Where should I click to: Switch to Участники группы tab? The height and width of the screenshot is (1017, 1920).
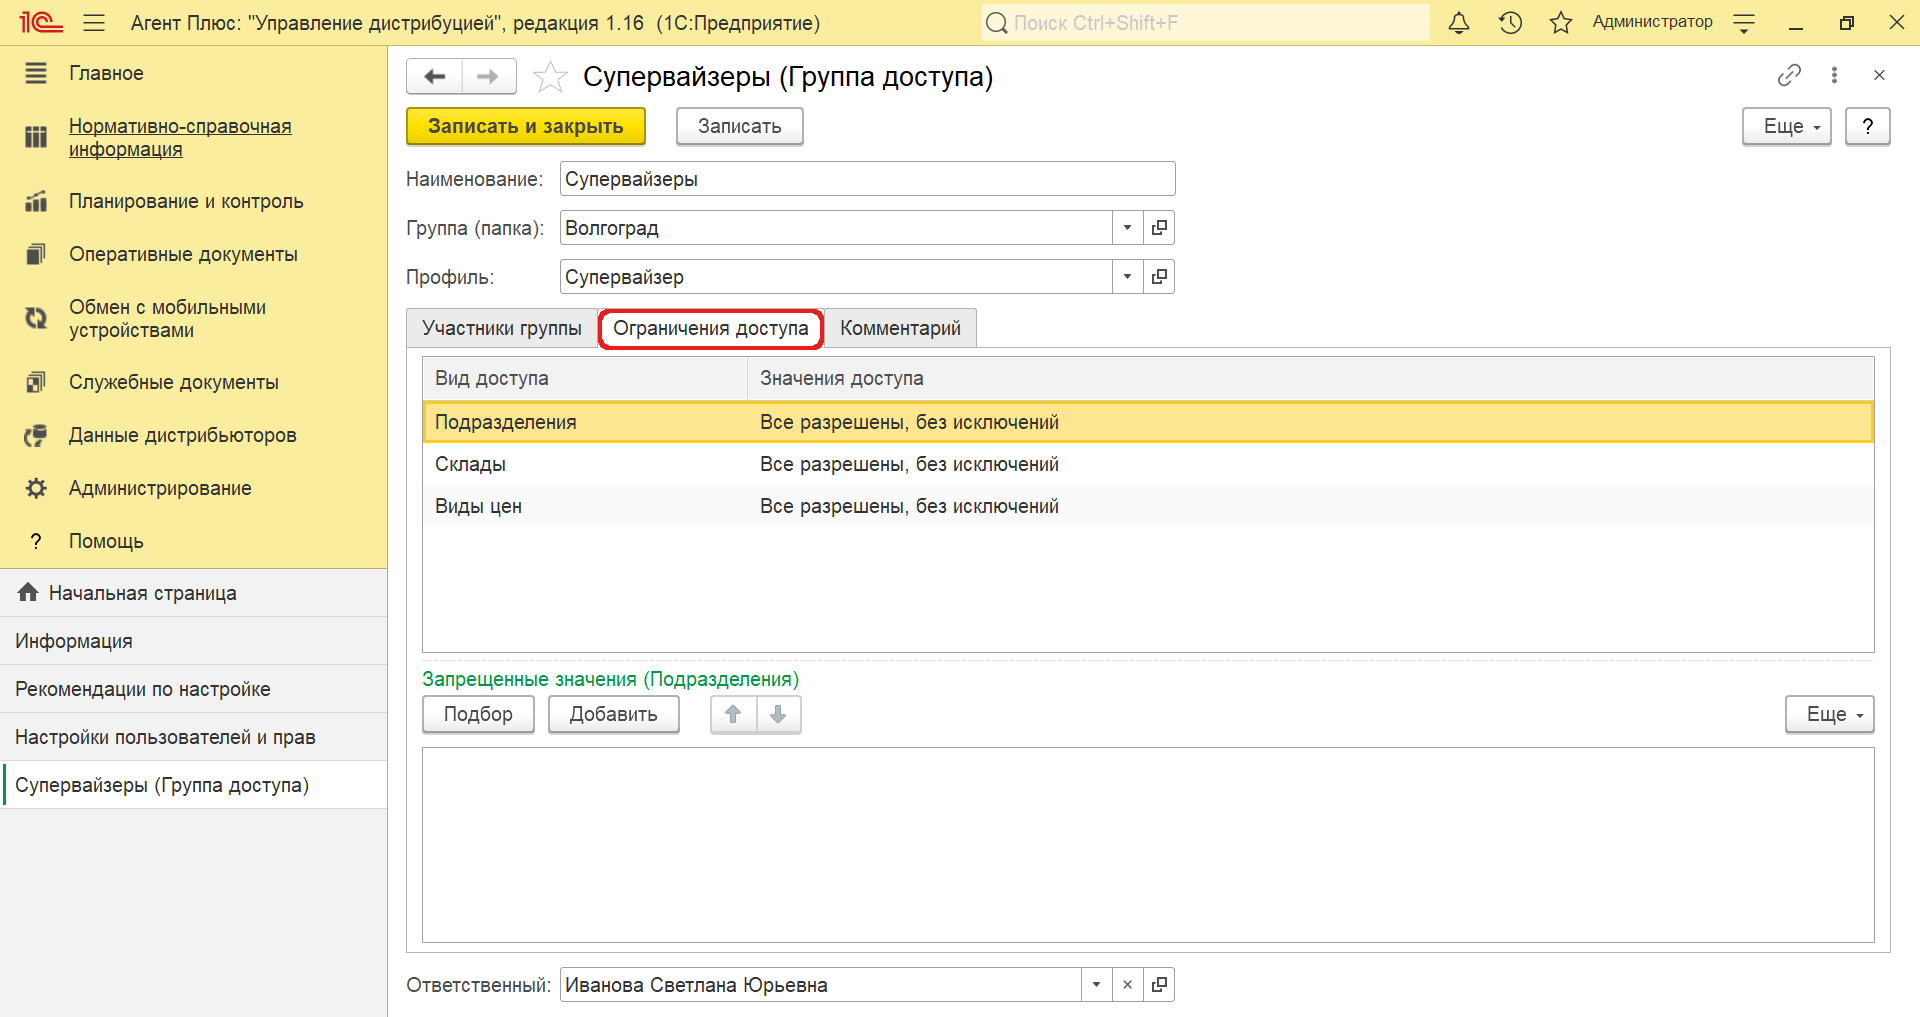point(502,328)
